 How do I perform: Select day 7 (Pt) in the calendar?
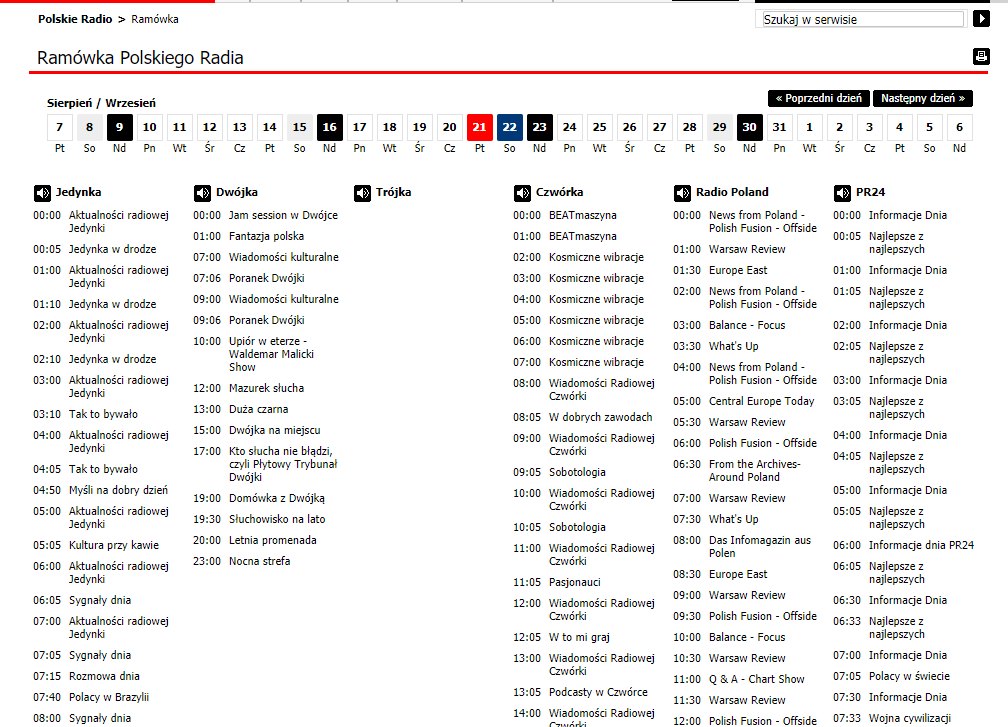point(60,127)
